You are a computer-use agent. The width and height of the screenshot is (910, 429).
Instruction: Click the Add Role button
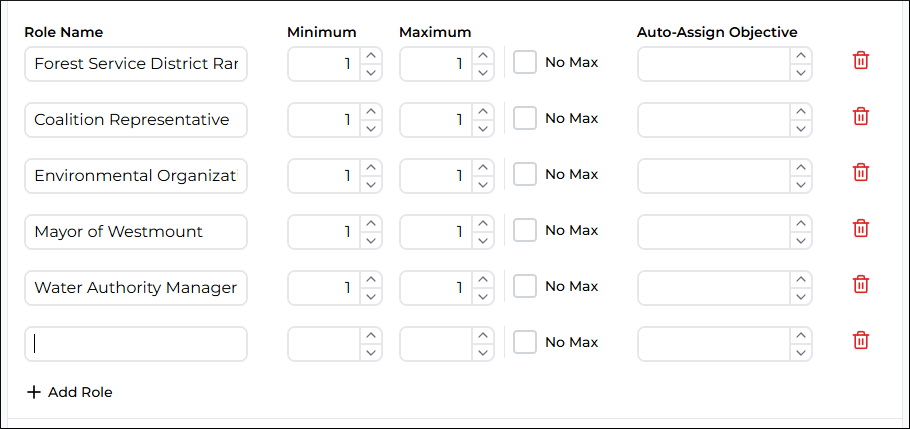[x=71, y=392]
